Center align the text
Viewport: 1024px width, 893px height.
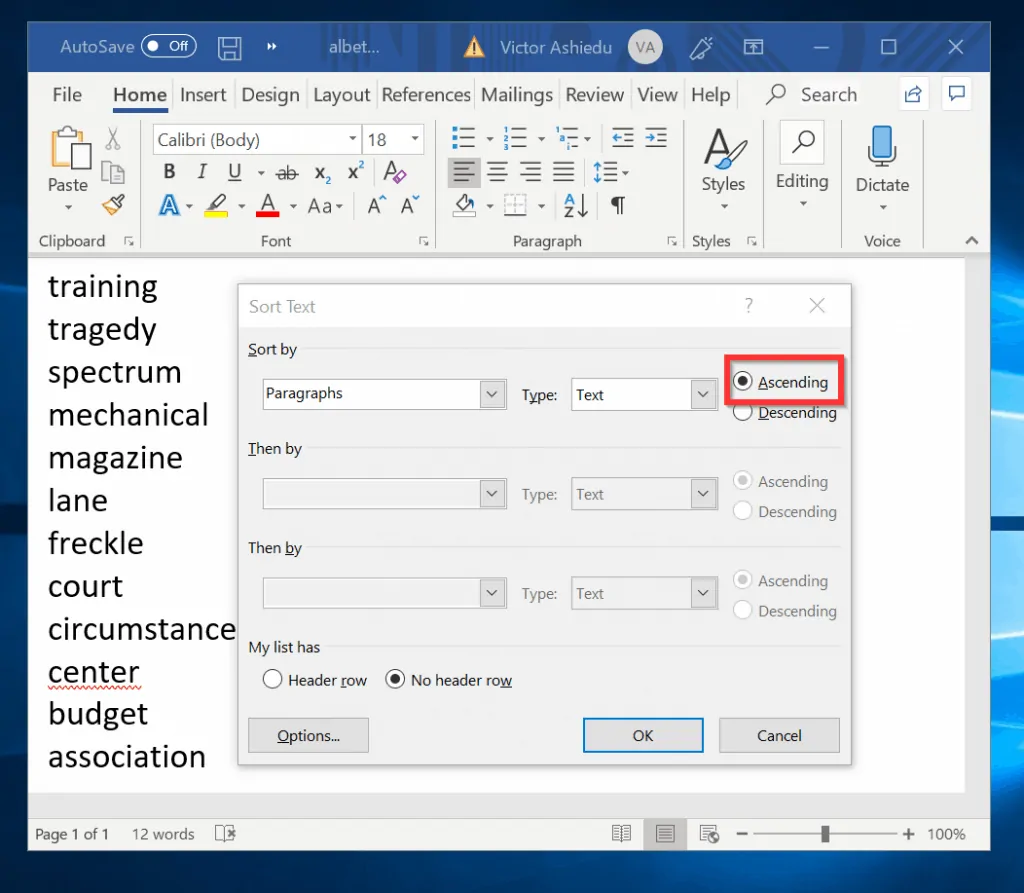(497, 172)
